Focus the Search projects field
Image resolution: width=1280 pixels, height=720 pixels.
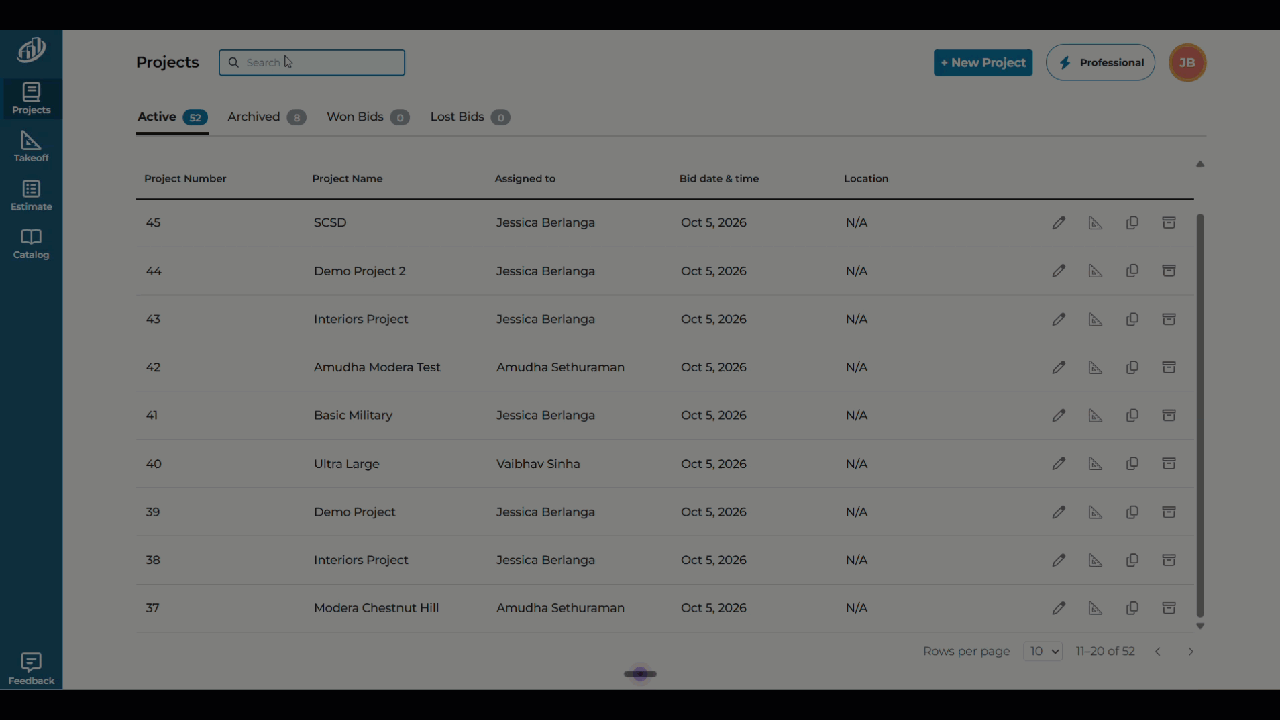click(x=312, y=62)
